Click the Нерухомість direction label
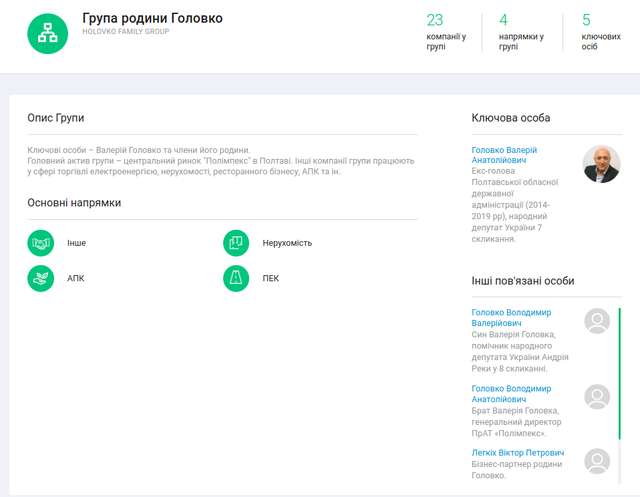 [x=286, y=243]
